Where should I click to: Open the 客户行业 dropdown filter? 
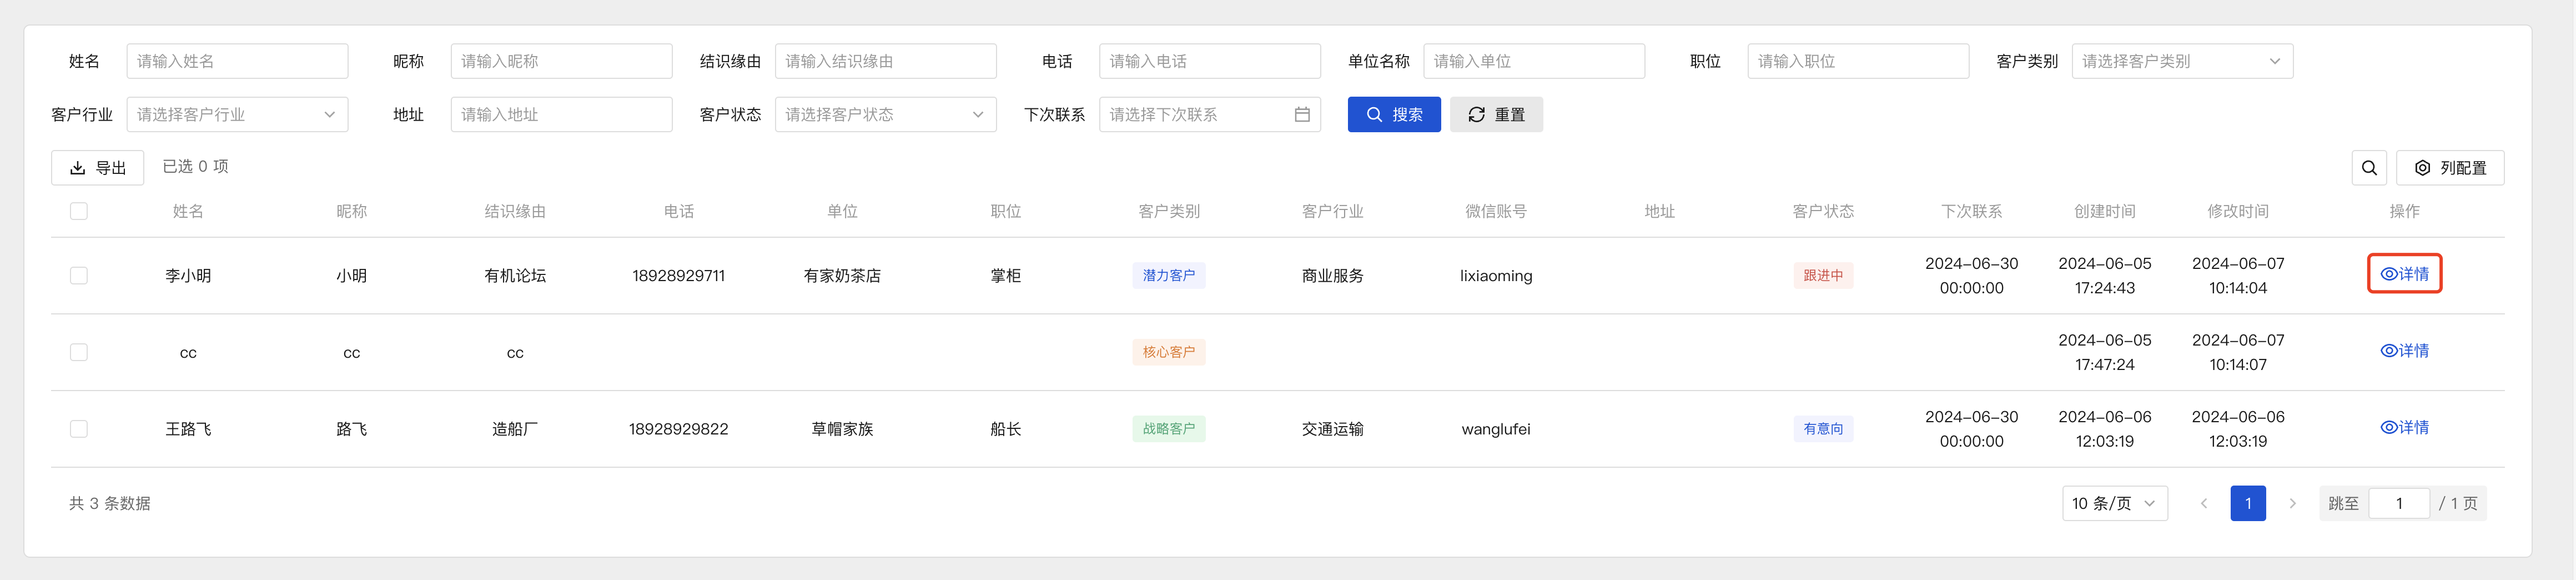pos(237,115)
